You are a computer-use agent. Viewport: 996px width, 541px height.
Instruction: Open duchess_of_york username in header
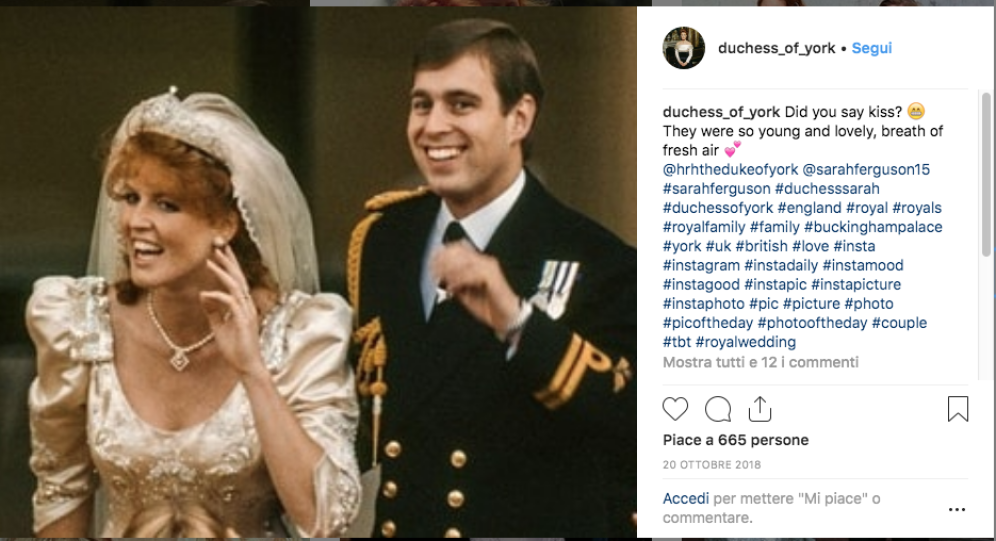click(777, 48)
